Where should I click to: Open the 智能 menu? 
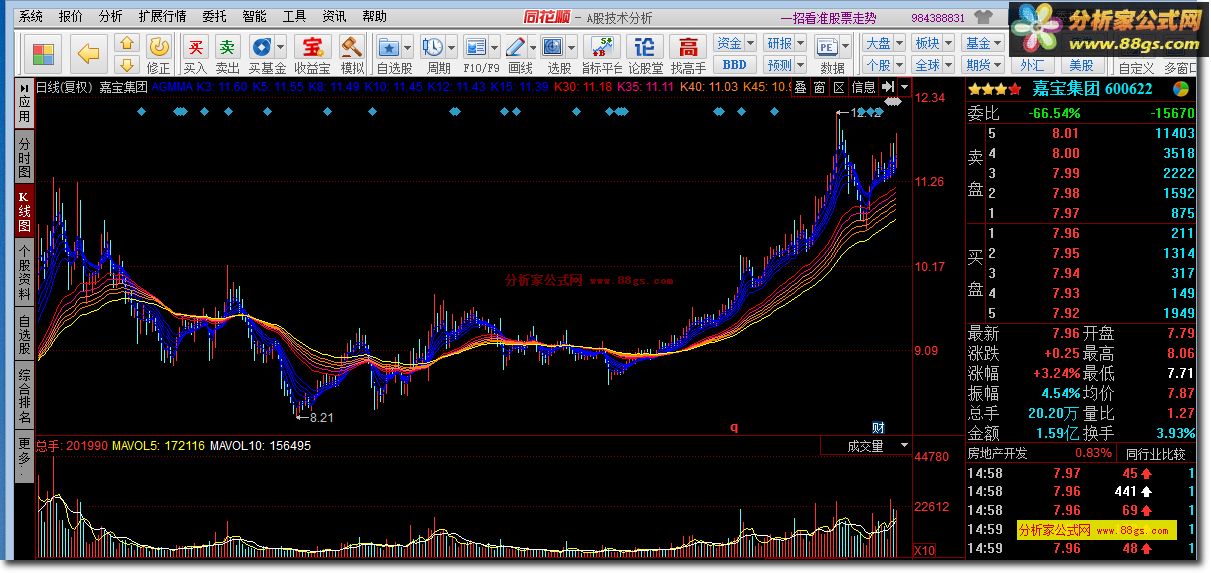click(x=254, y=17)
